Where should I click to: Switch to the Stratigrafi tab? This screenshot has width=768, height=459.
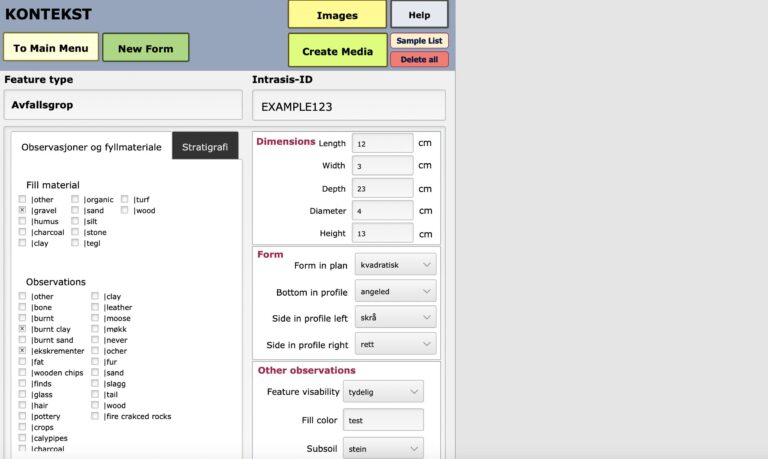pos(205,146)
